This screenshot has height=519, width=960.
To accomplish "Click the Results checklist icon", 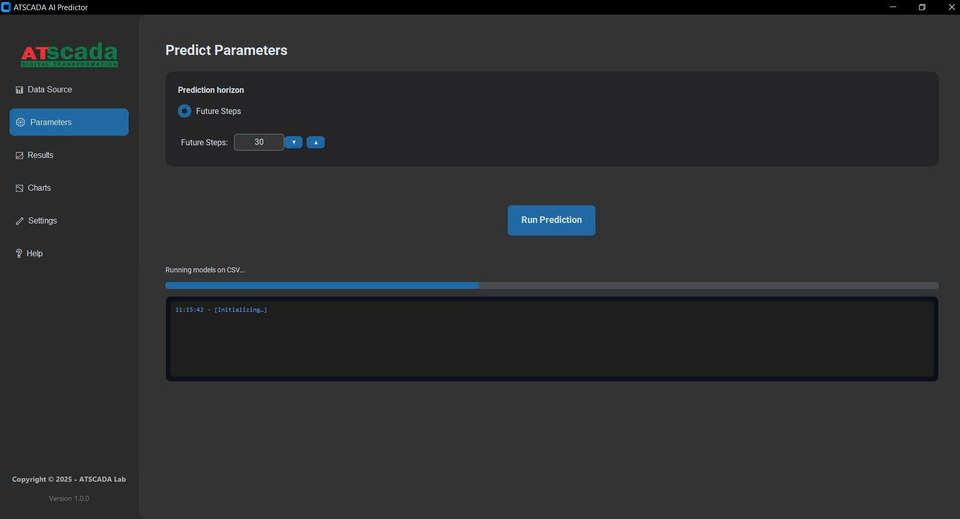I will [x=19, y=155].
